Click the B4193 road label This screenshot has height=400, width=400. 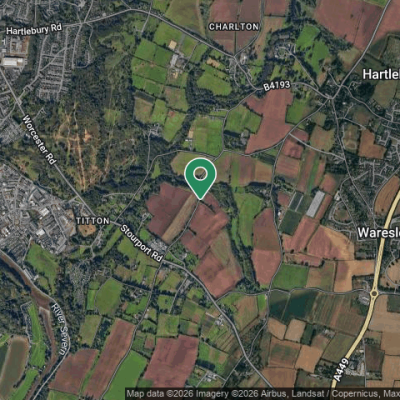[277, 86]
